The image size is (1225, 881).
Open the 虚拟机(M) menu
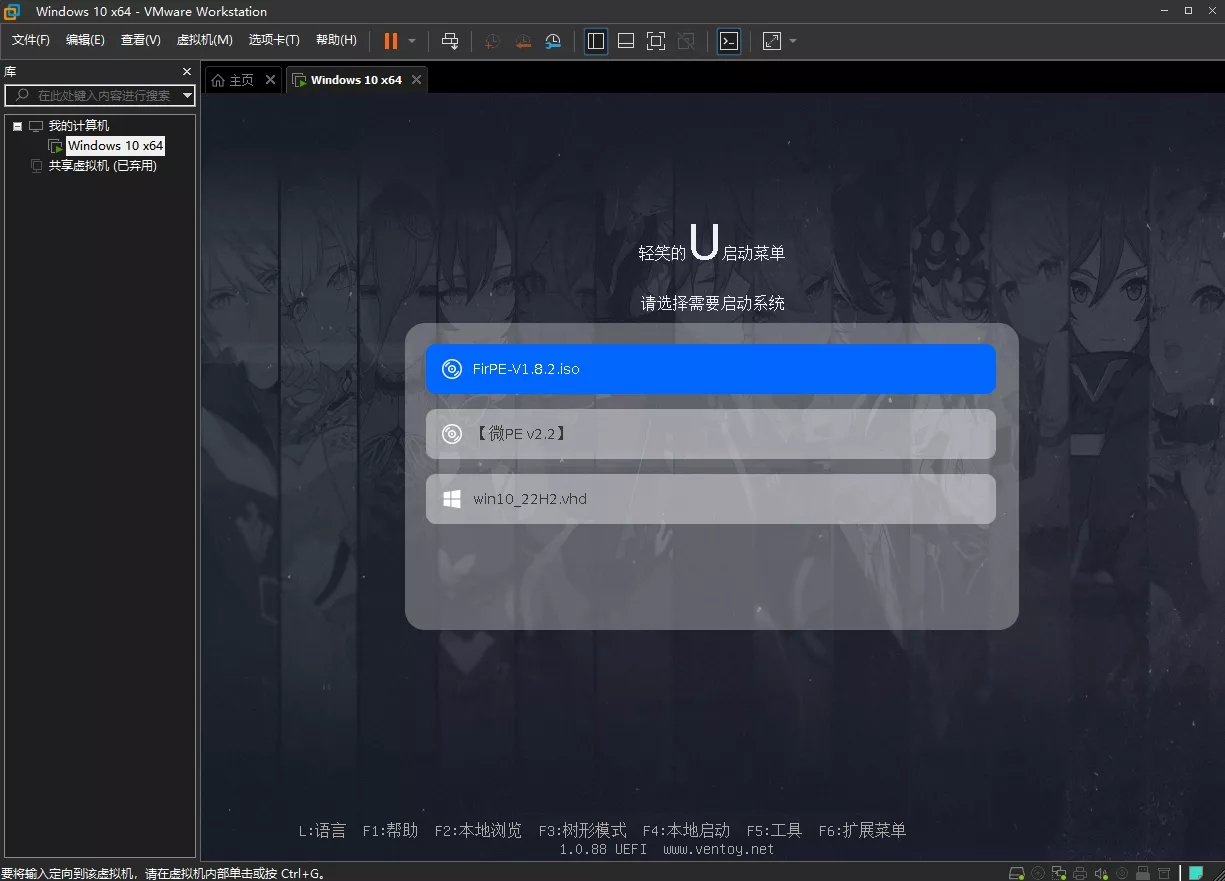[204, 40]
